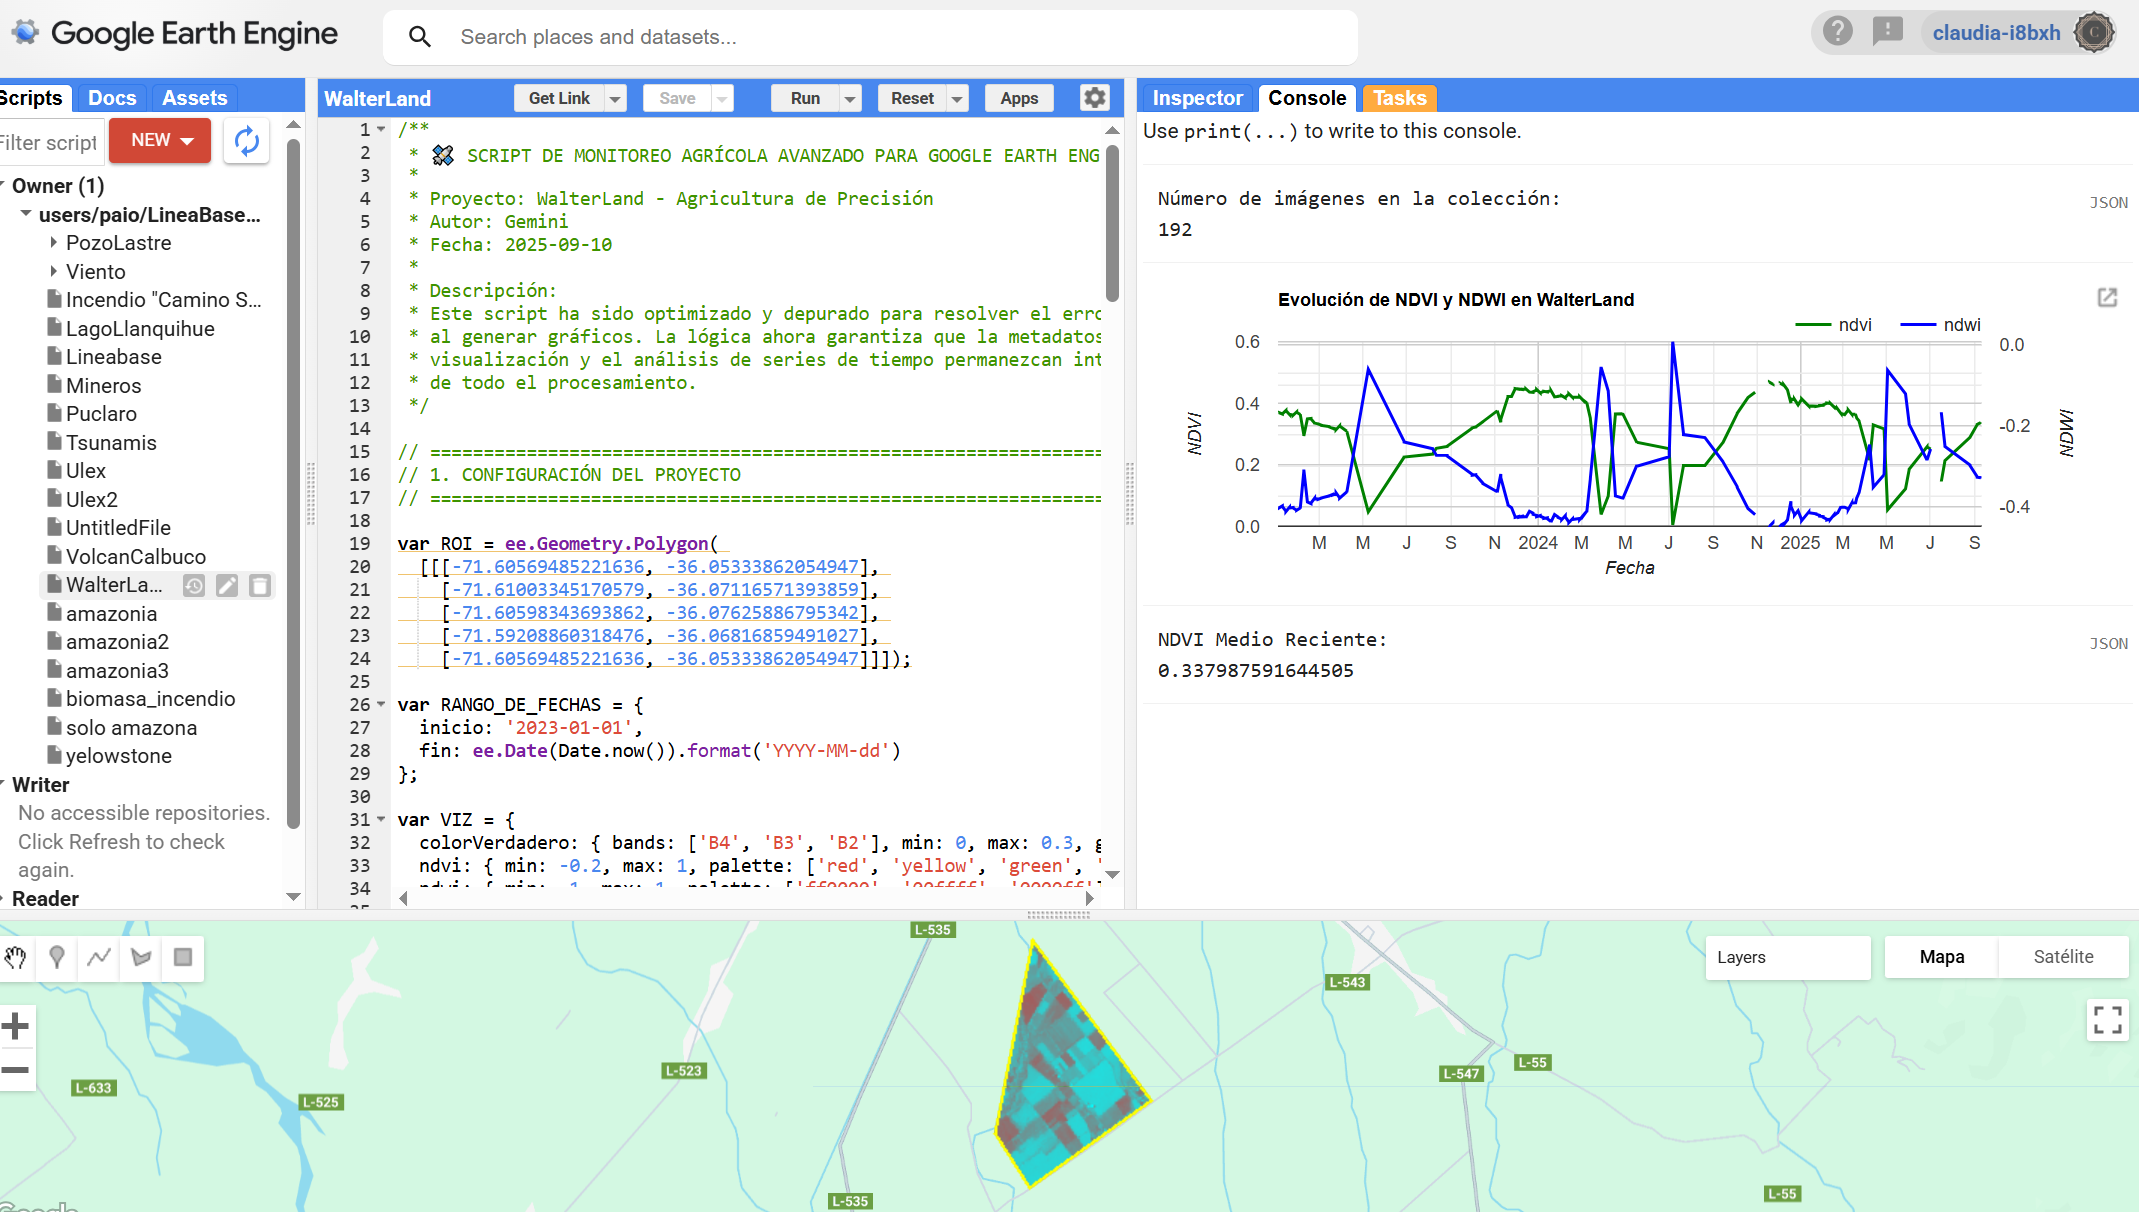The height and width of the screenshot is (1212, 2139).
Task: Click the refresh scripts icon
Action: (247, 141)
